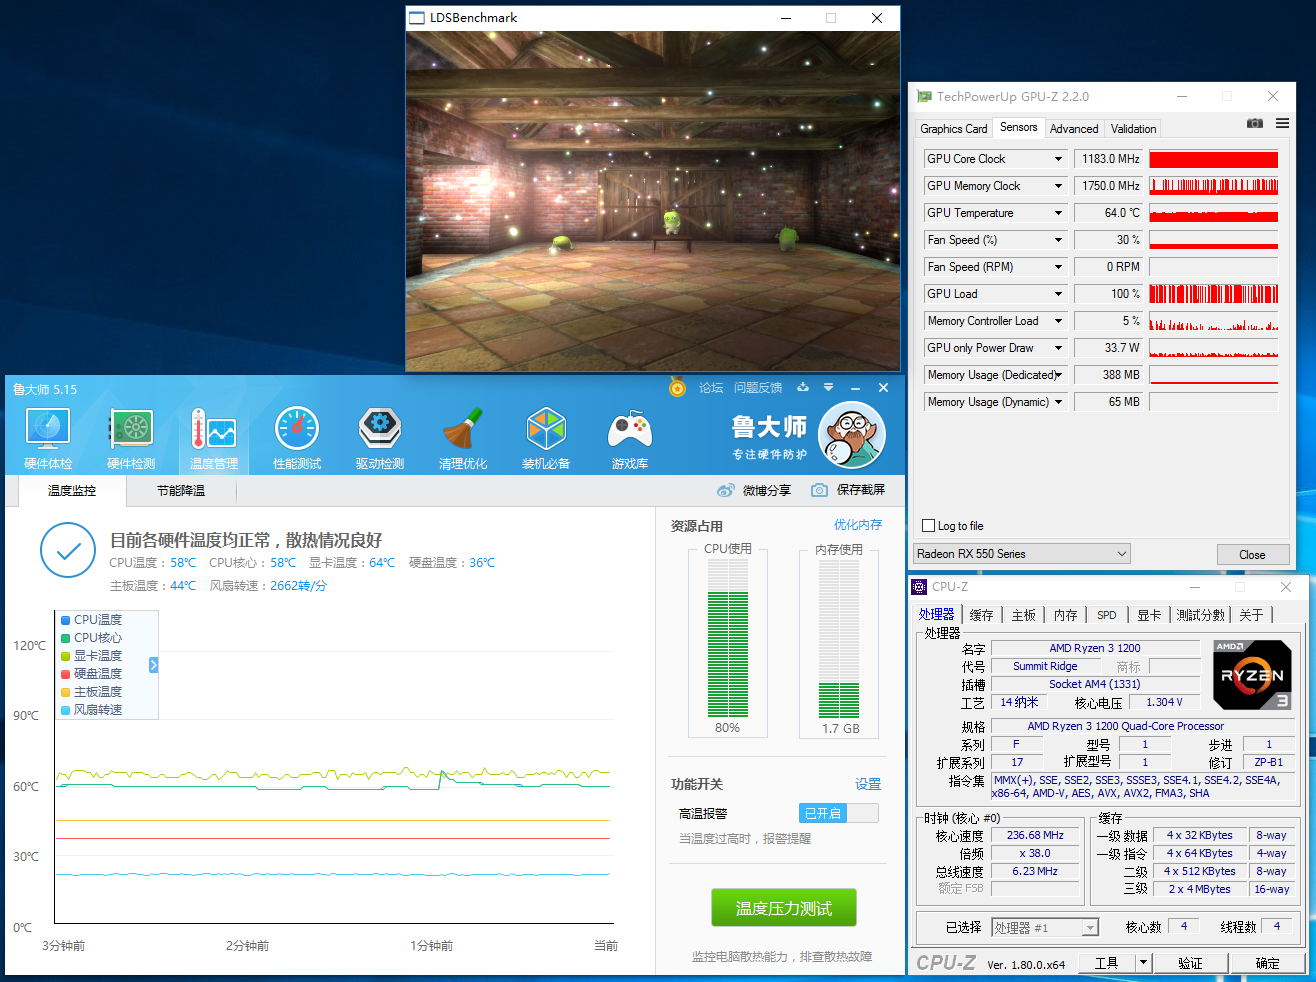Viewport: 1316px width, 982px height.
Task: Open CPU-Z 处理器 #1 selection dropdown
Action: [1045, 928]
